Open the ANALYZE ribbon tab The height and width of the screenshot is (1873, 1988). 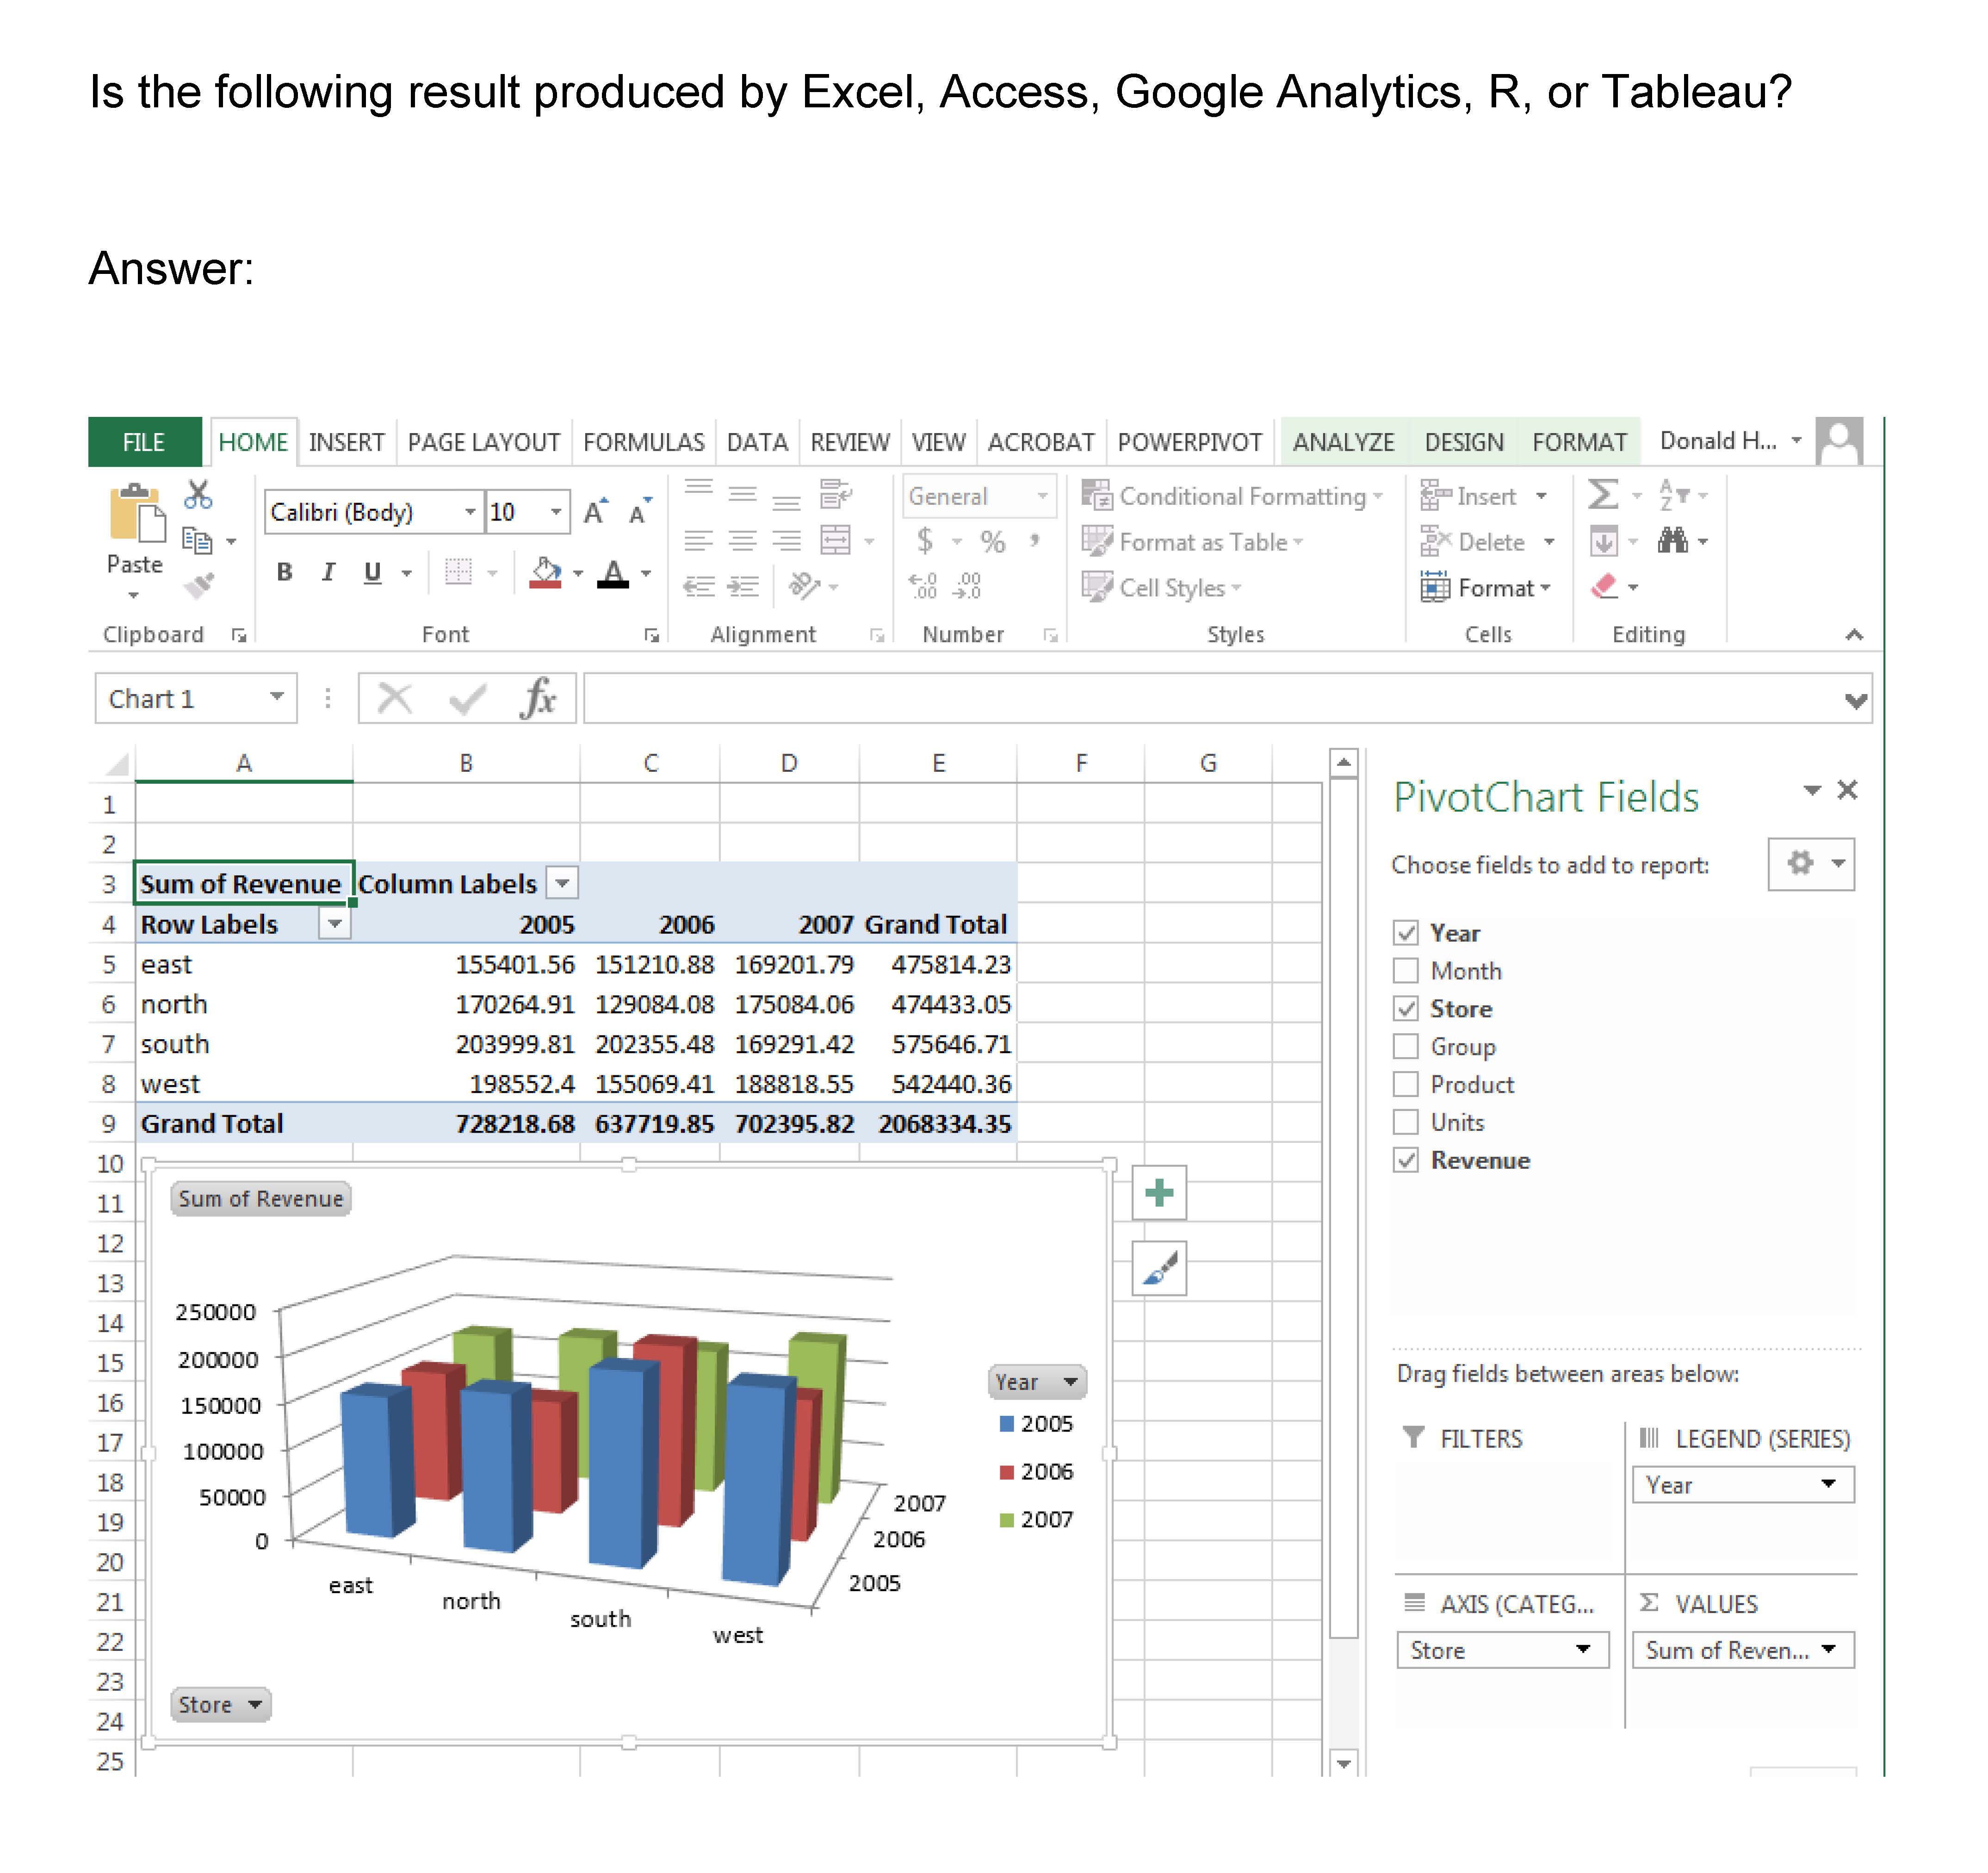click(1343, 442)
